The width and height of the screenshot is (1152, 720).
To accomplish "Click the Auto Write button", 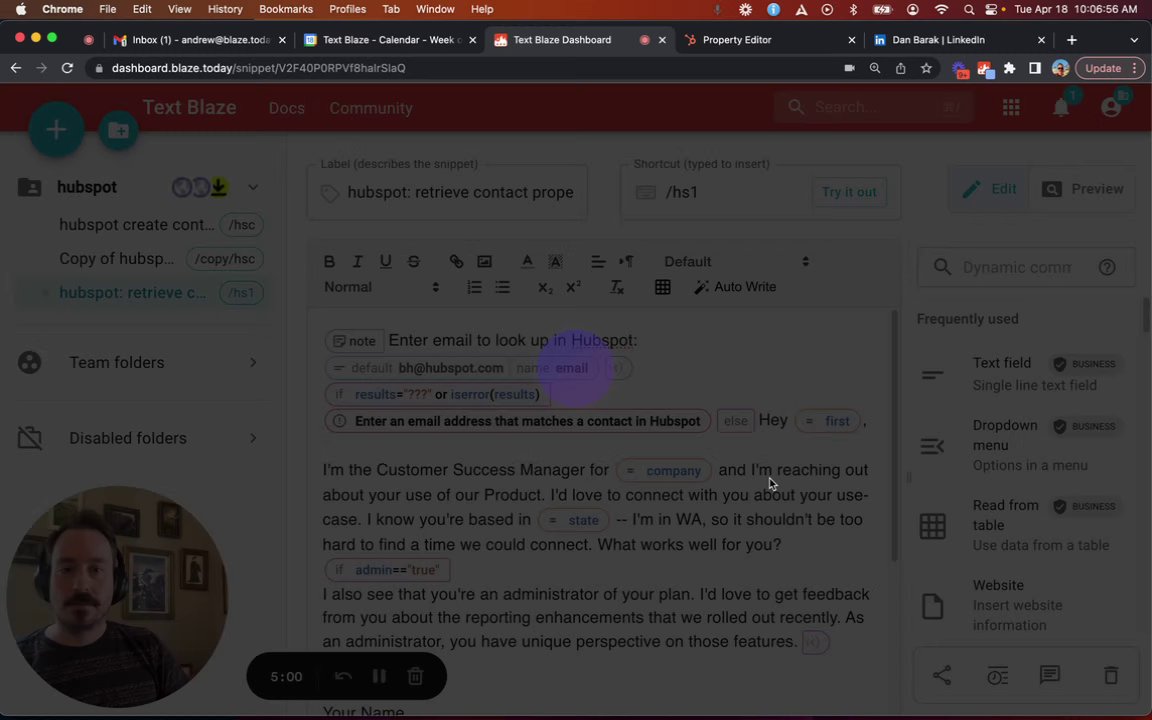I will 735,287.
